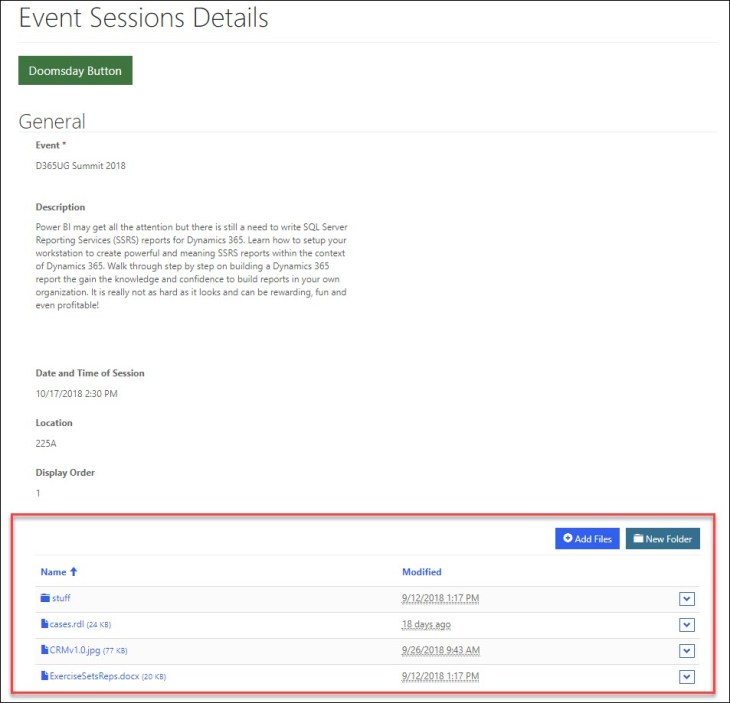Click the 9/26/2018 9:43 AM modified date
730x703 pixels.
point(440,650)
